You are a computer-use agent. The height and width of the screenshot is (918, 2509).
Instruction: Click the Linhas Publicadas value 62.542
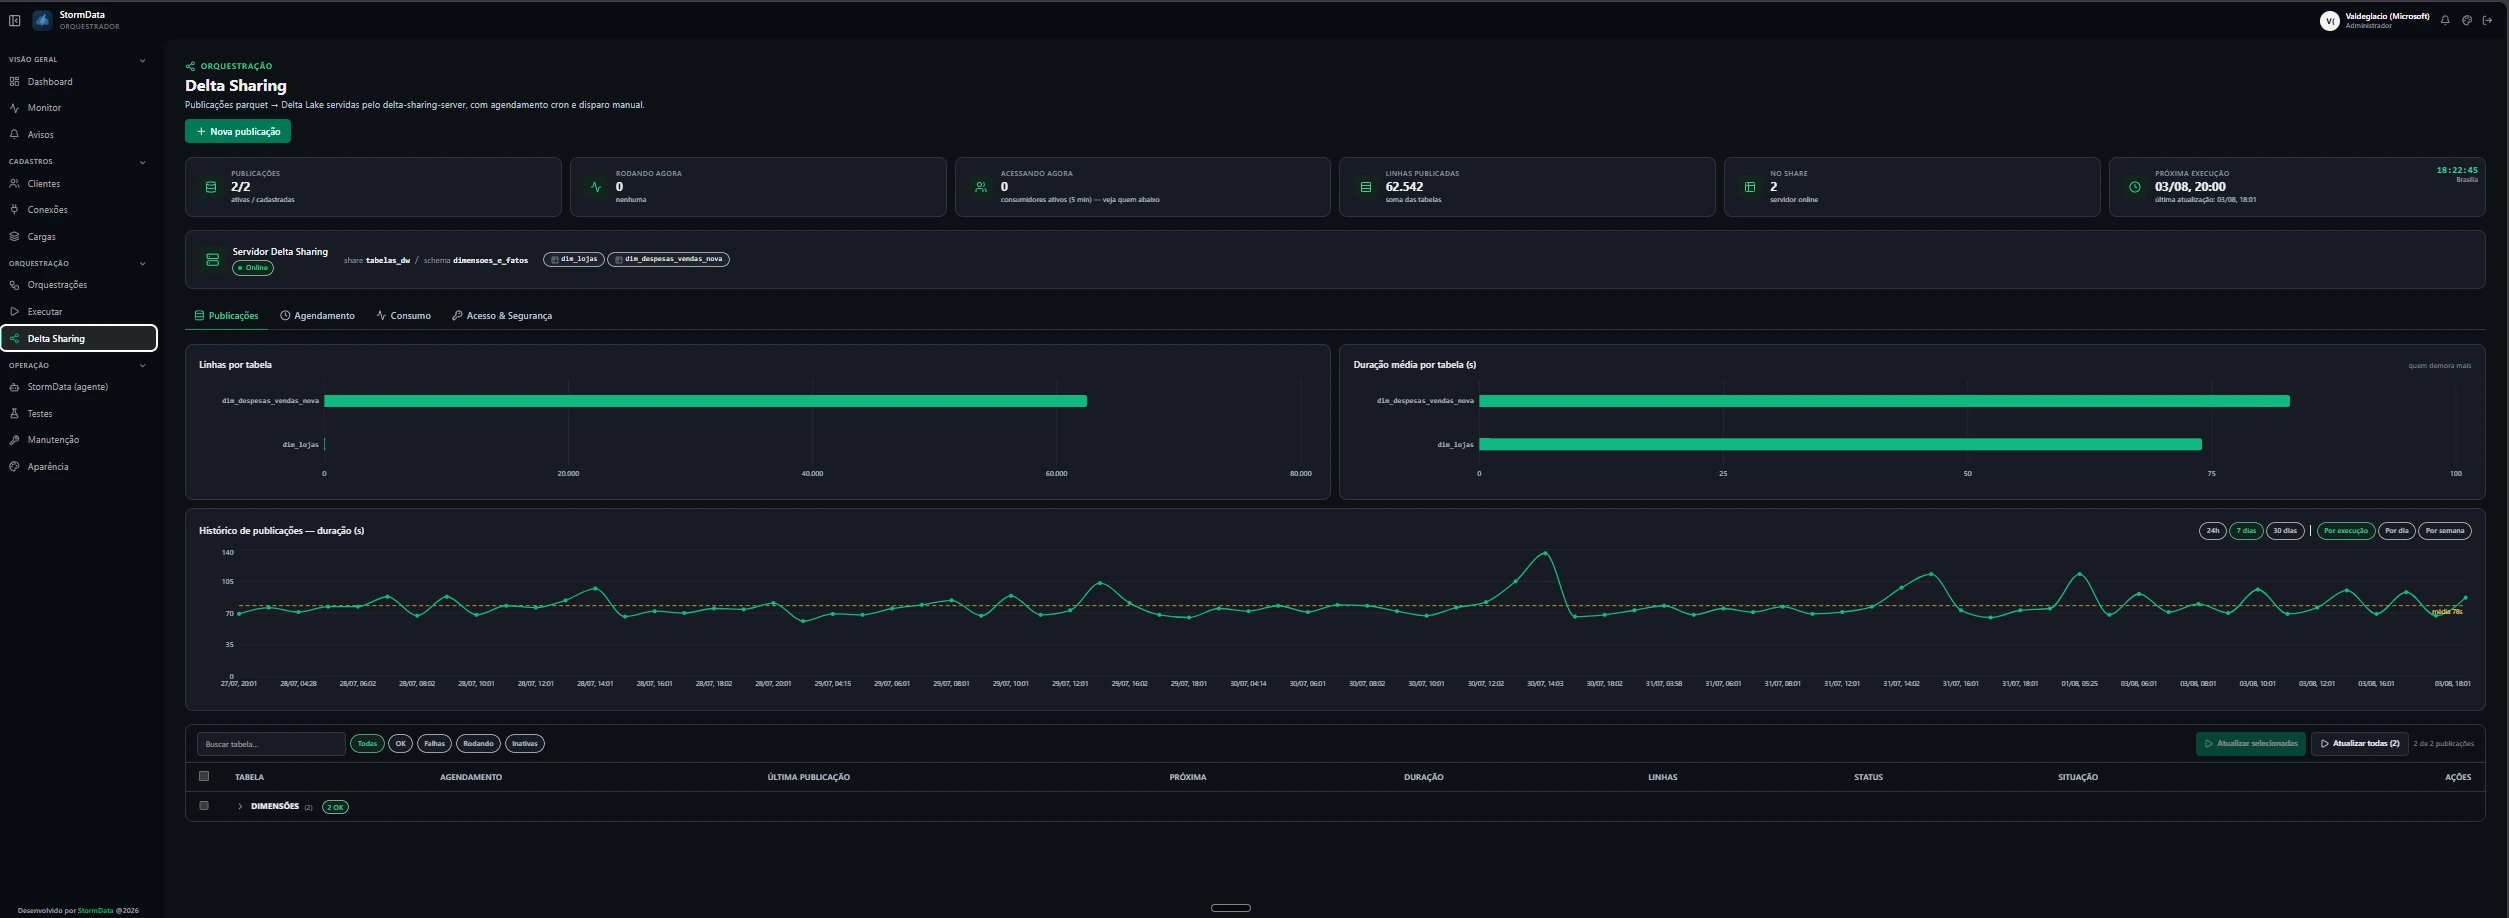(1404, 187)
